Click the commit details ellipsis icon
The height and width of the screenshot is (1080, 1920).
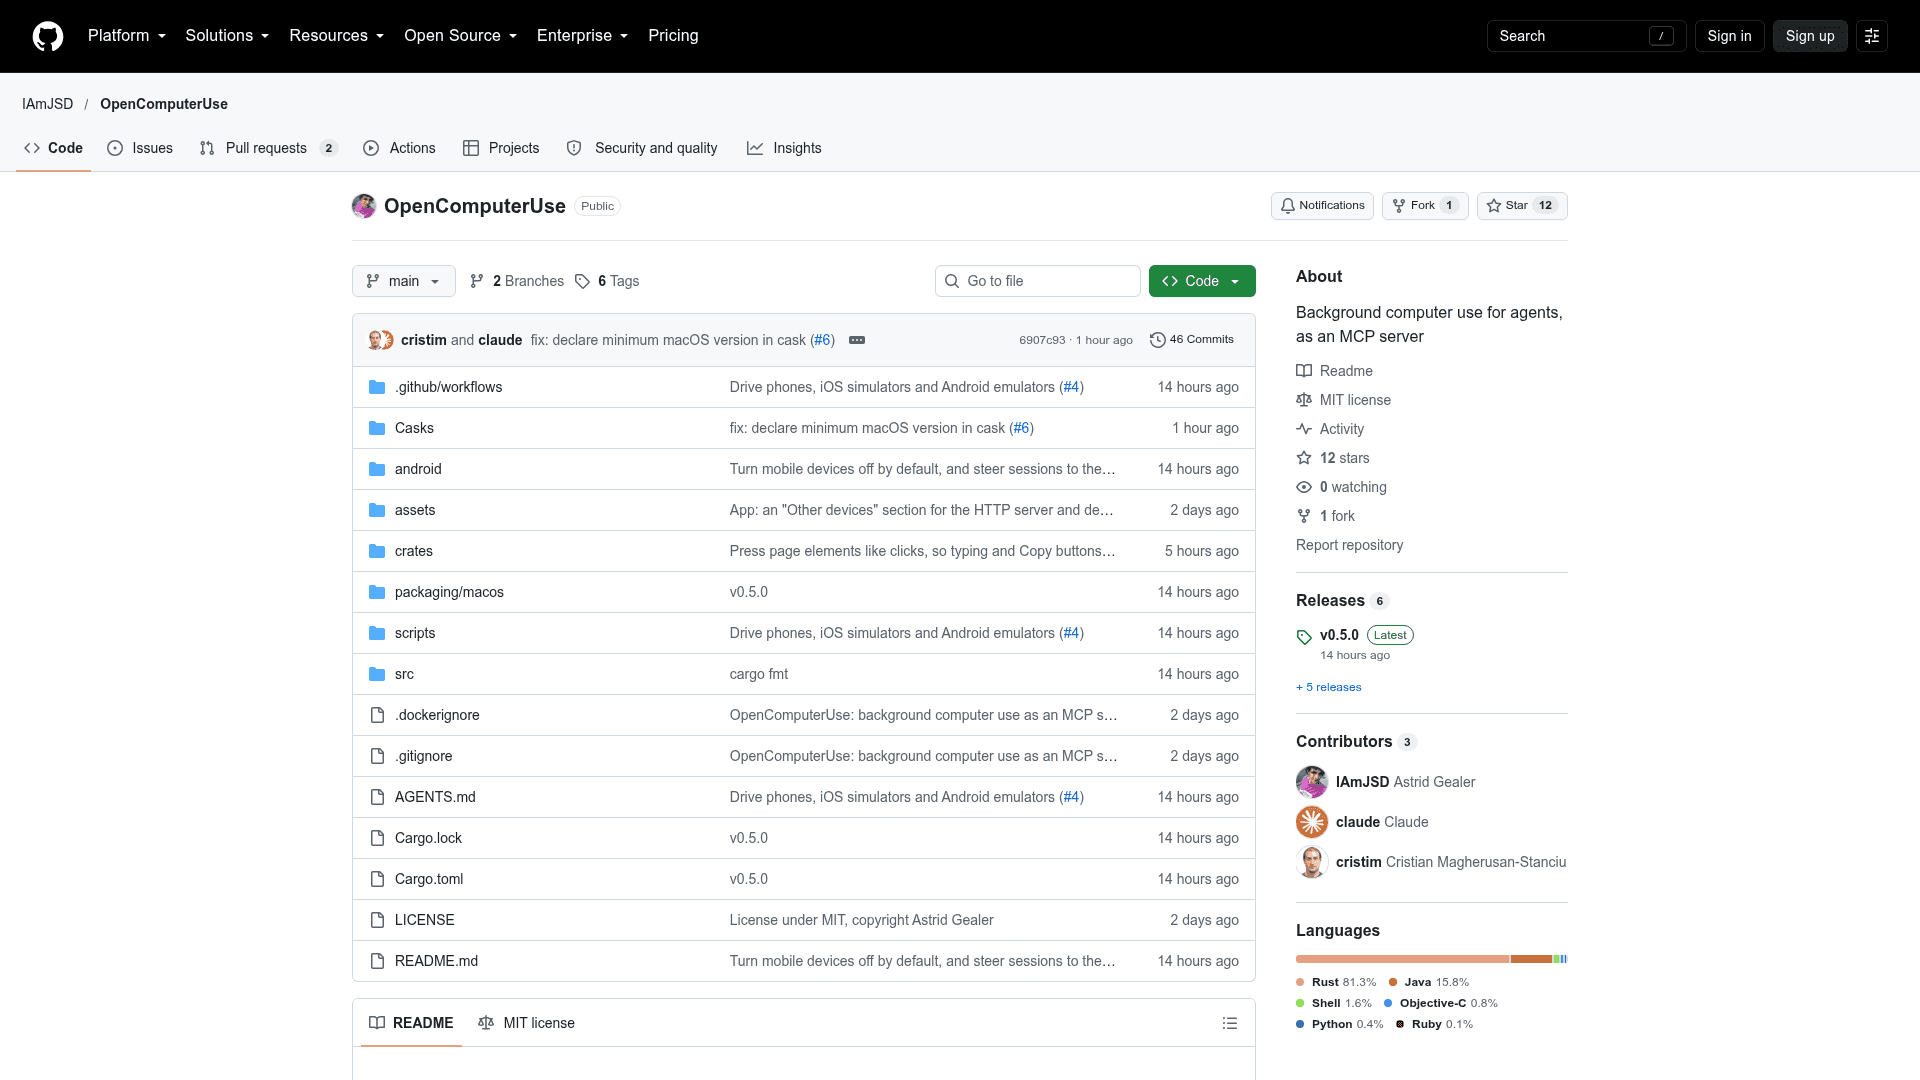(x=857, y=340)
